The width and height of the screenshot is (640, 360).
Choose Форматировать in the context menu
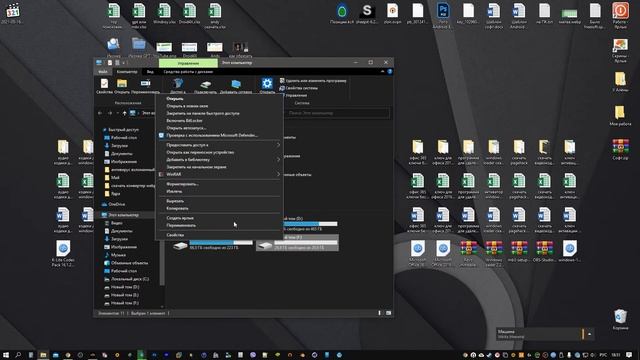pos(182,184)
